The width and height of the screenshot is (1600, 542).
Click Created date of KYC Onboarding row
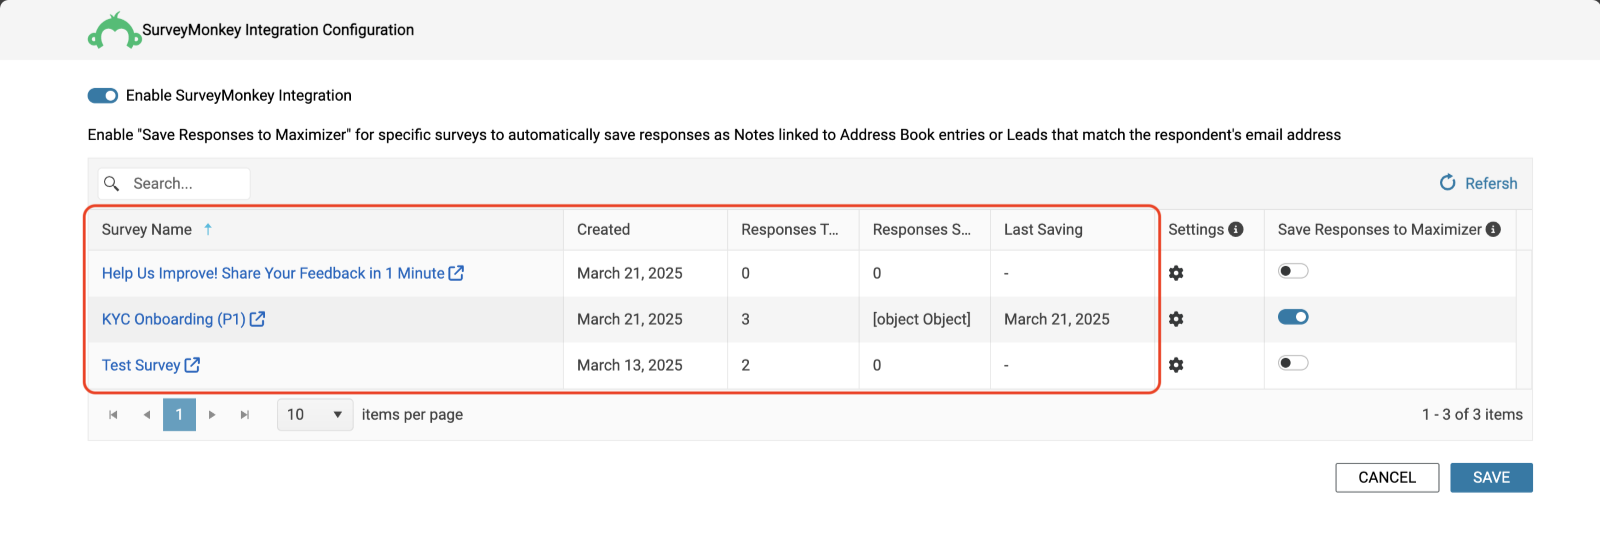click(630, 319)
